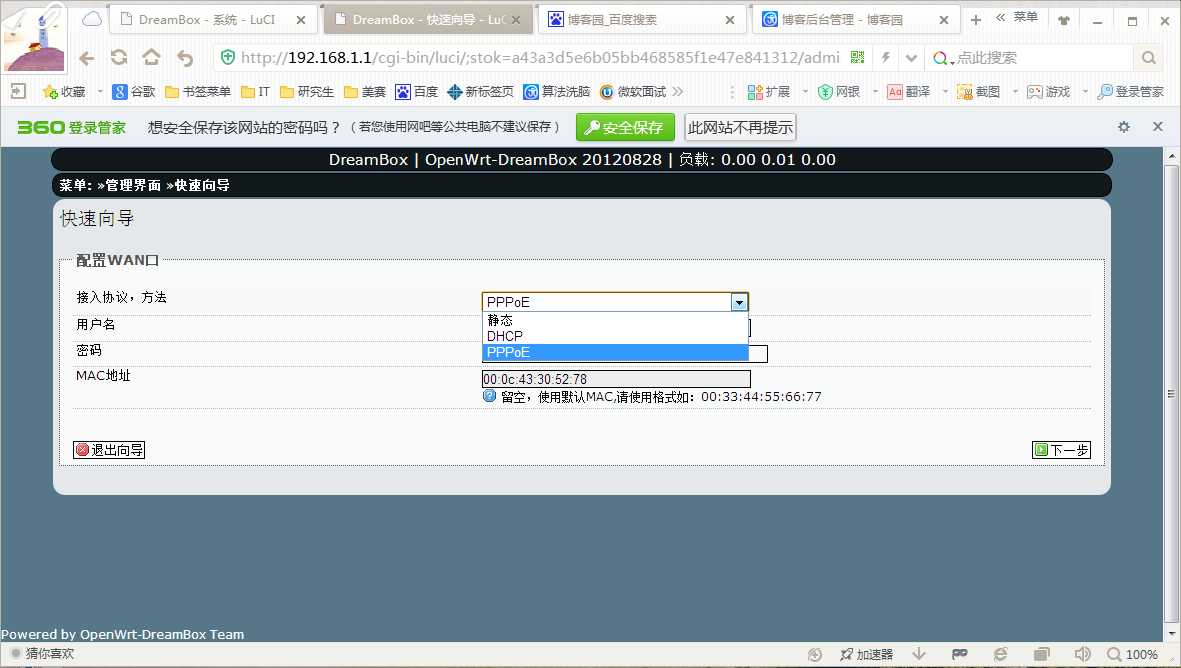The height and width of the screenshot is (668, 1181).
Task: Go back with the browser back arrow
Action: coord(87,58)
